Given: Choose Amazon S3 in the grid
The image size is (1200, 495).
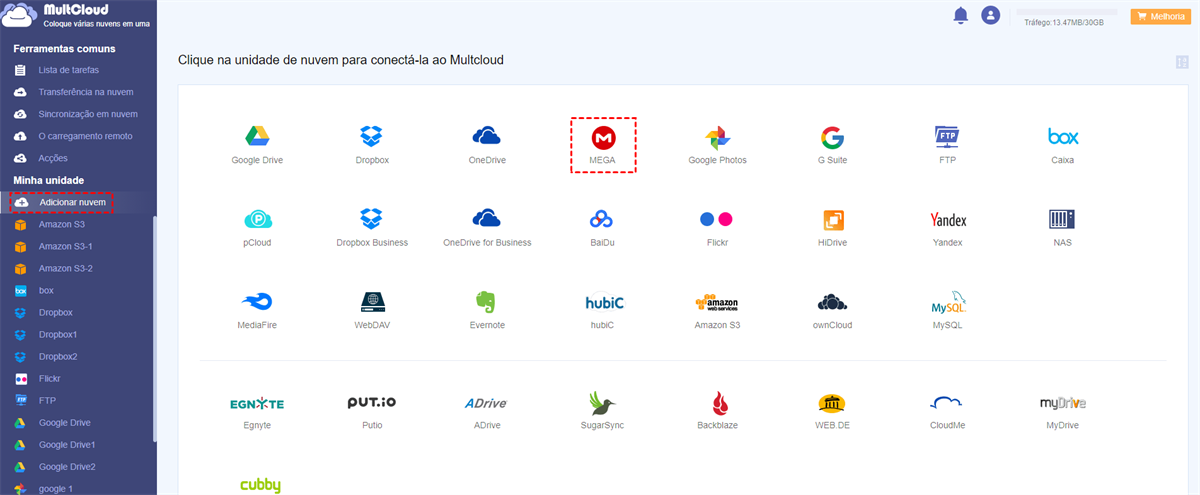Looking at the screenshot, I should tap(717, 302).
